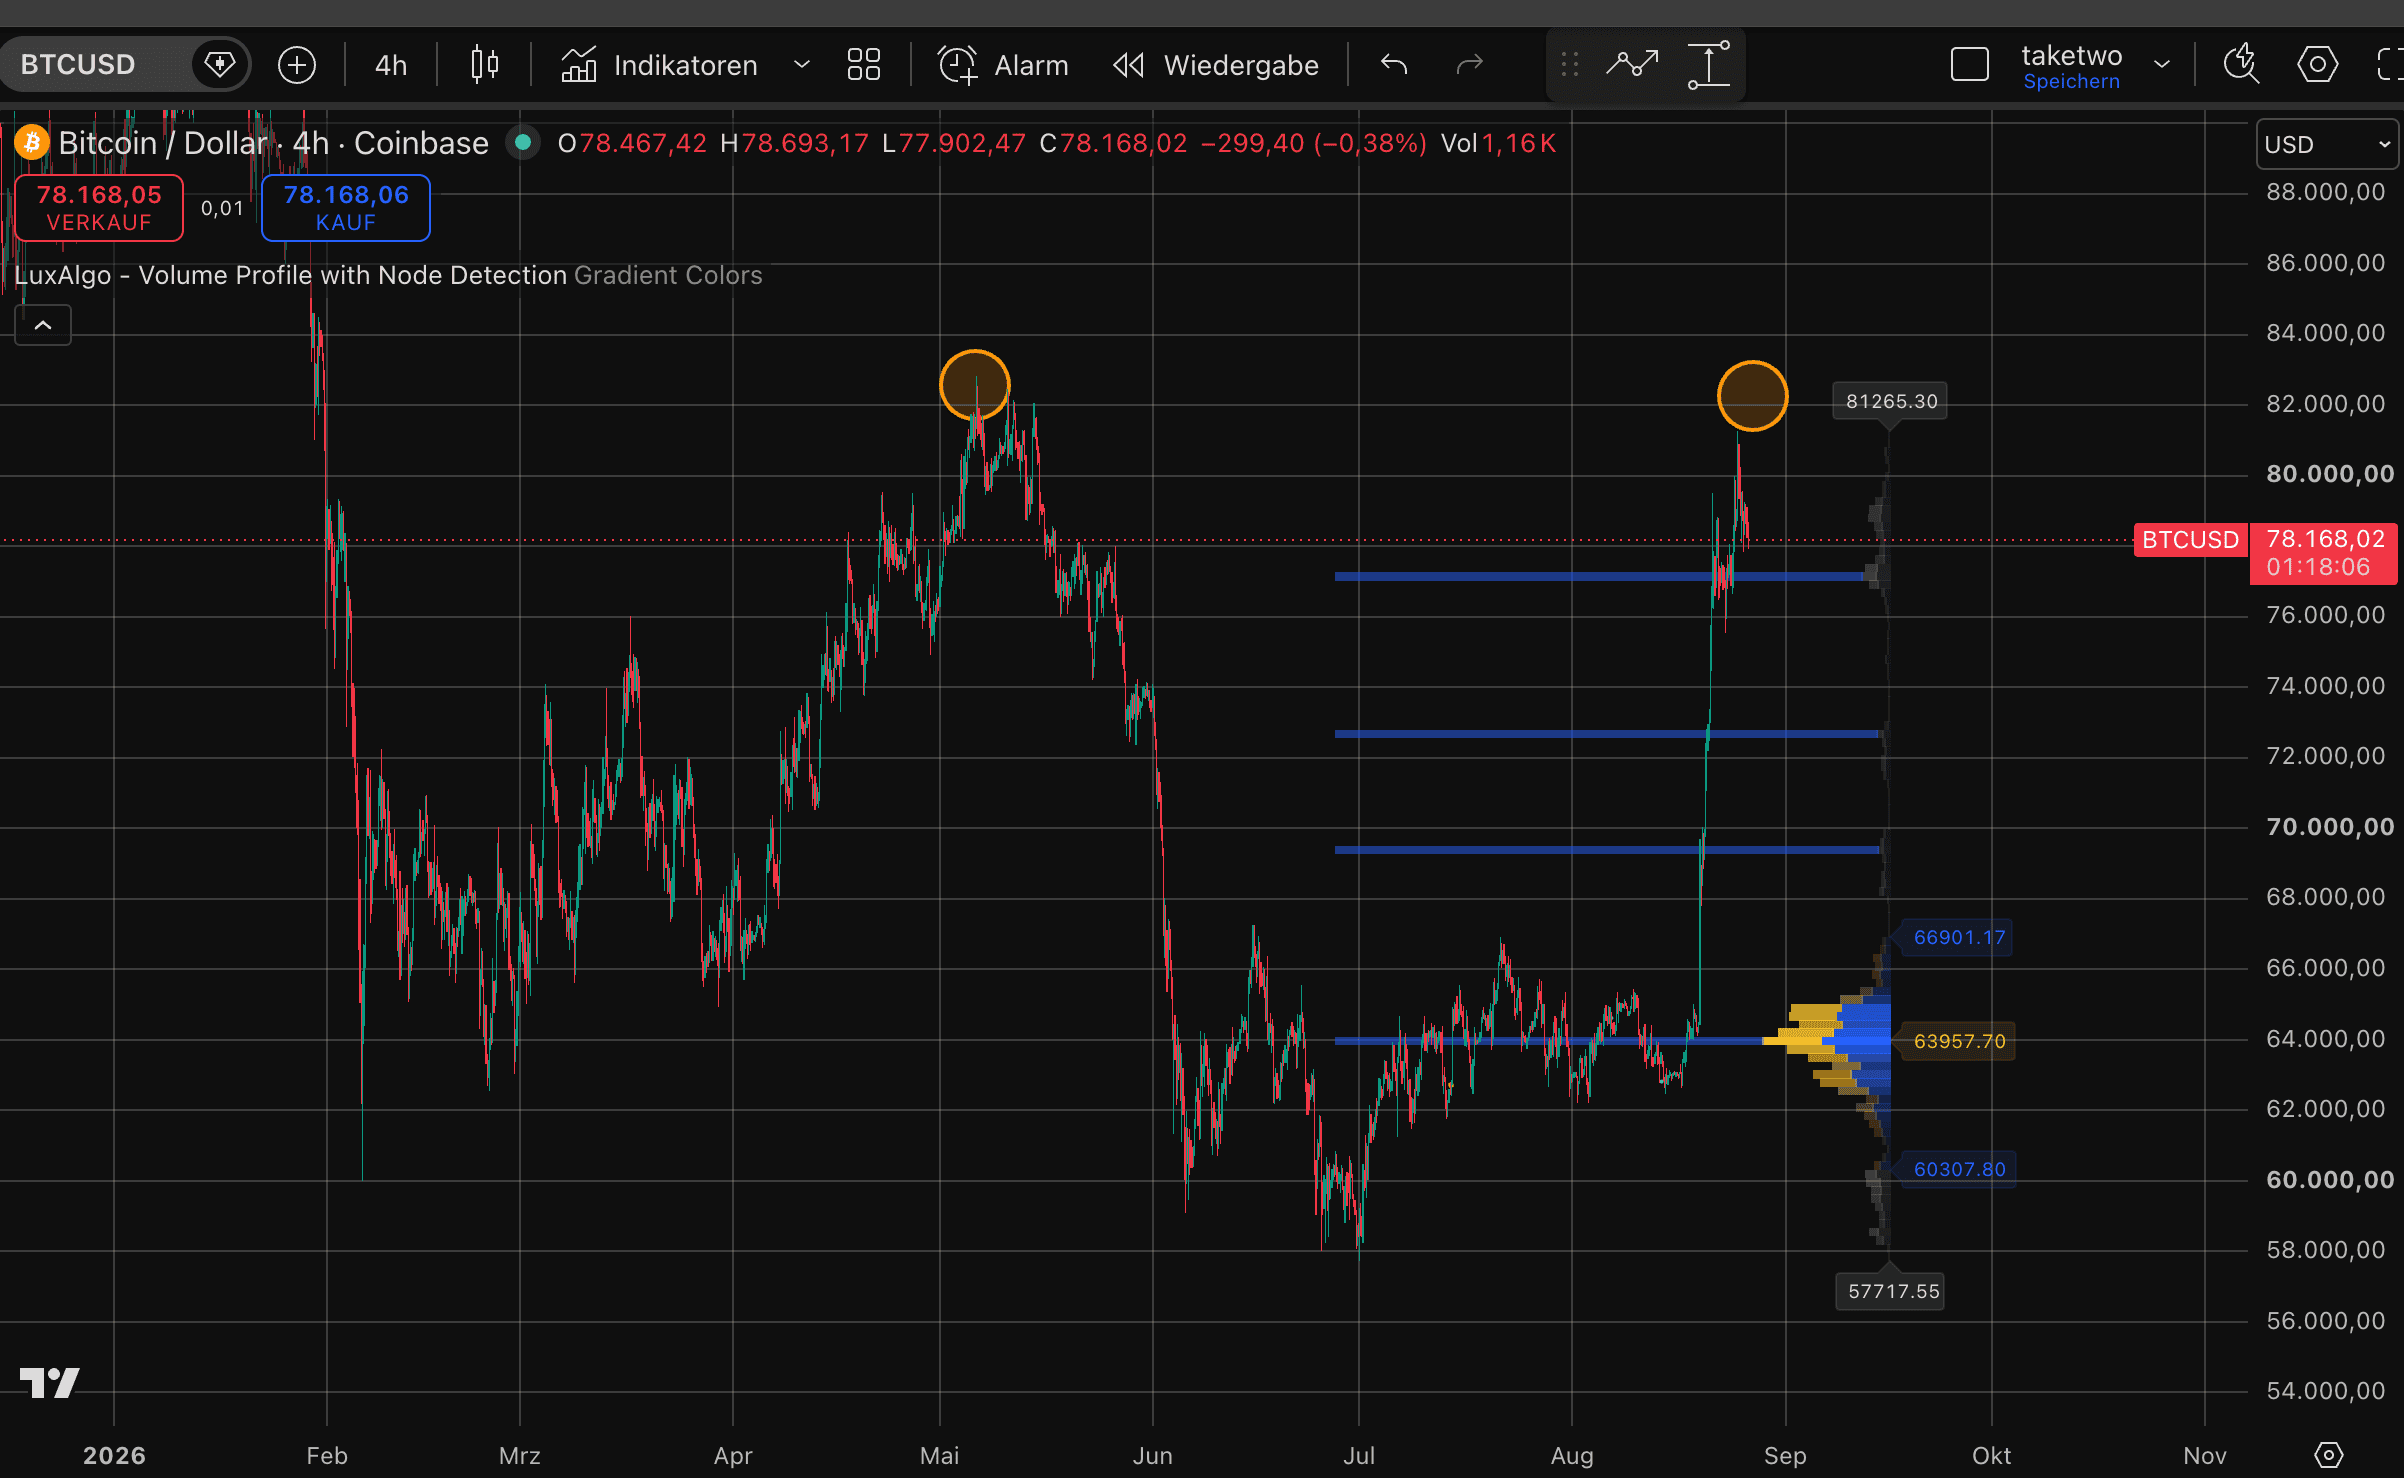Grab the floating drawing toolbar handle
Image resolution: width=2404 pixels, height=1478 pixels.
tap(1570, 65)
